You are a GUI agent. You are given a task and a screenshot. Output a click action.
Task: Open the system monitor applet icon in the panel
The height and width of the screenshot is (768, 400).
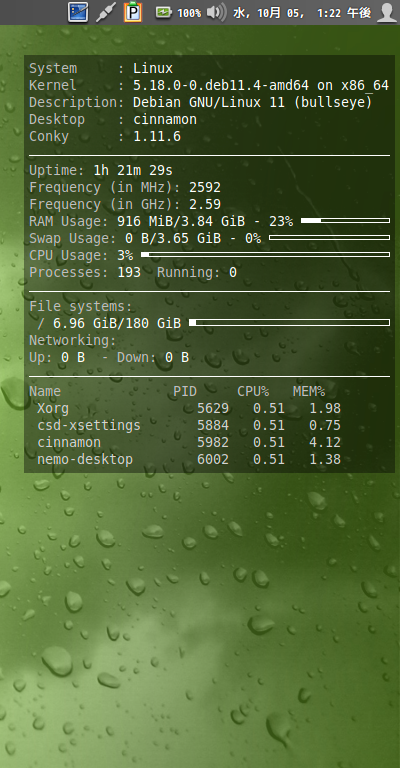click(x=78, y=12)
